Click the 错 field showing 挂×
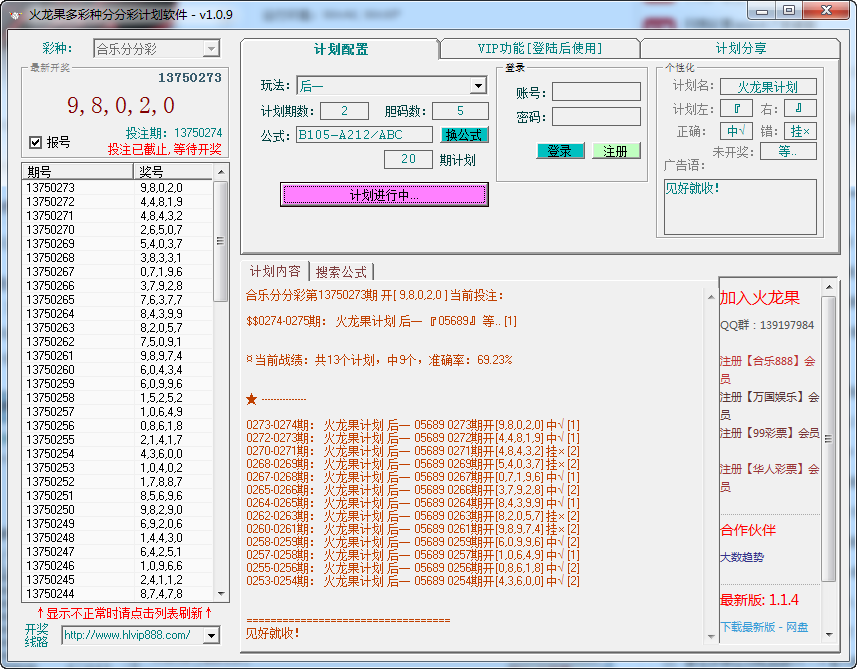 (800, 131)
